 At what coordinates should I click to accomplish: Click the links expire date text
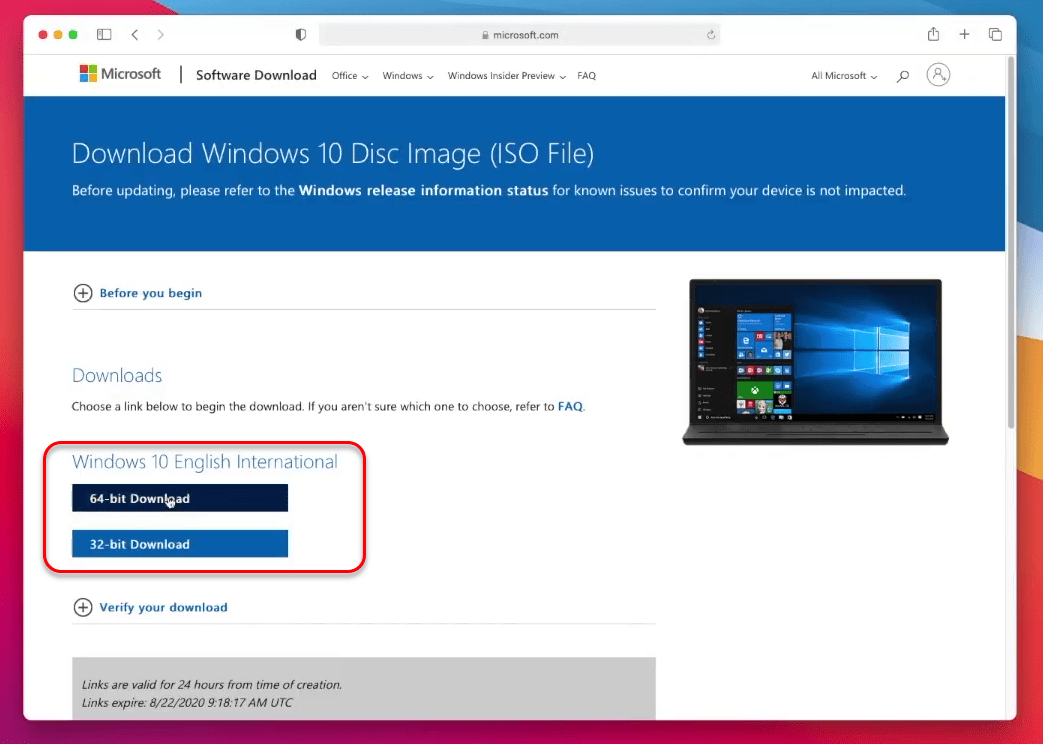pos(187,703)
